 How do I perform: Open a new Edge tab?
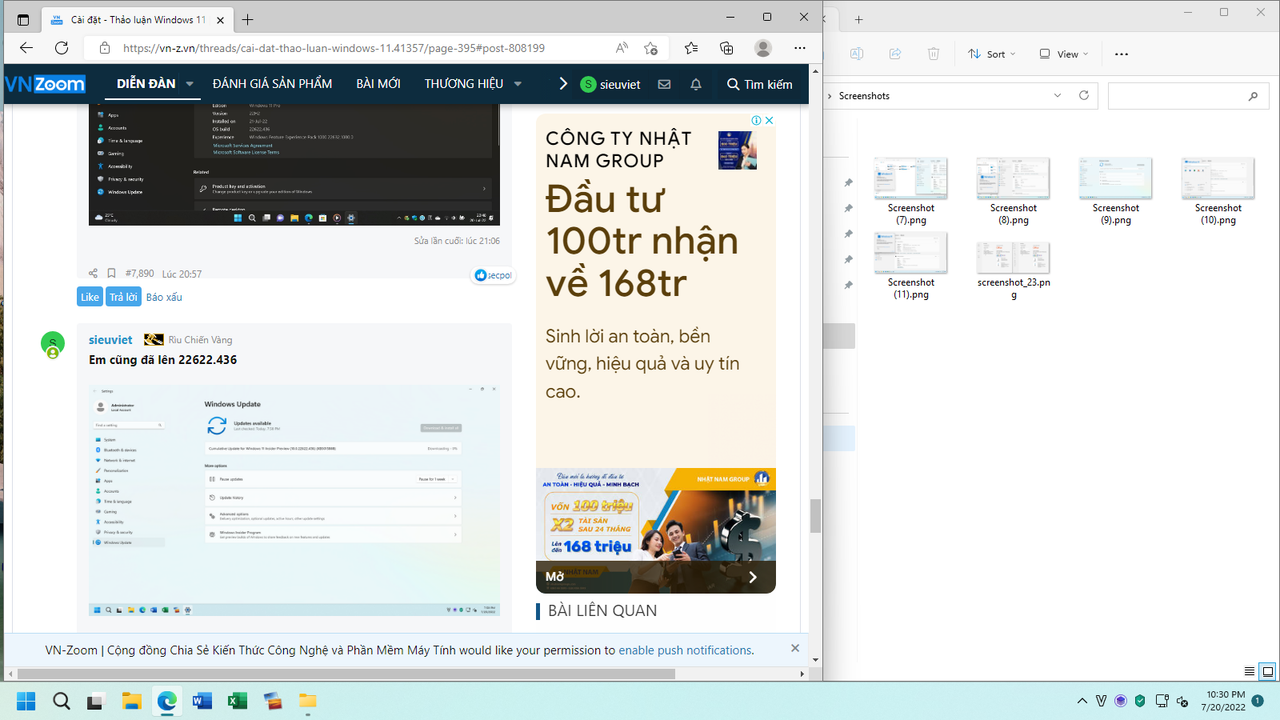point(248,19)
